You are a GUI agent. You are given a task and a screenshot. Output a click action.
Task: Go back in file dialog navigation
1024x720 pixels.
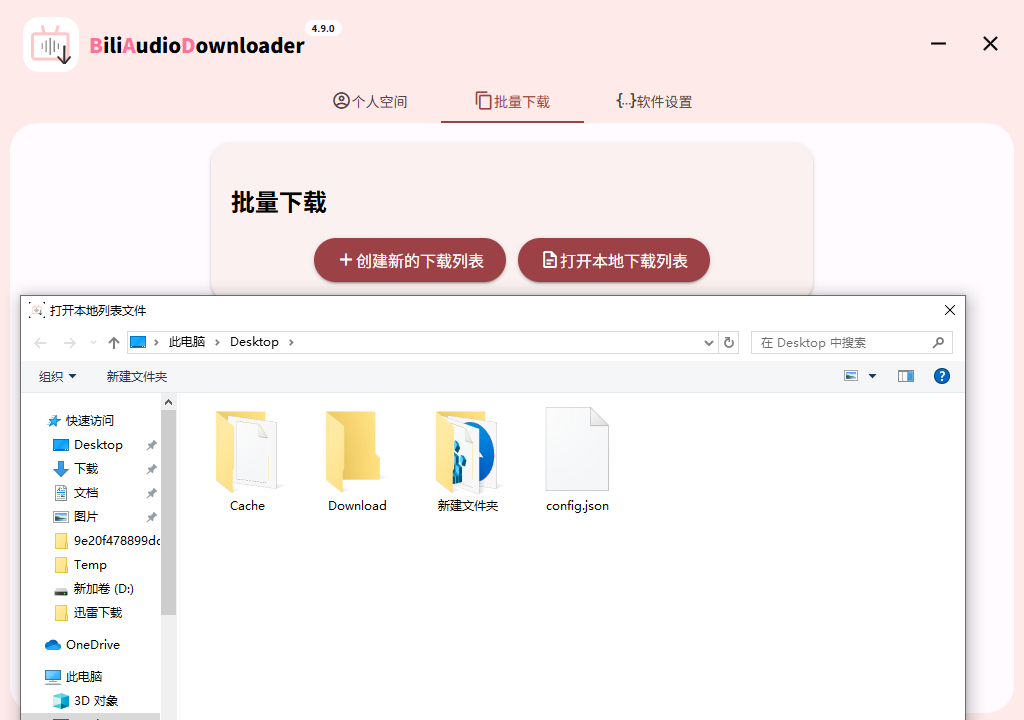coord(40,342)
